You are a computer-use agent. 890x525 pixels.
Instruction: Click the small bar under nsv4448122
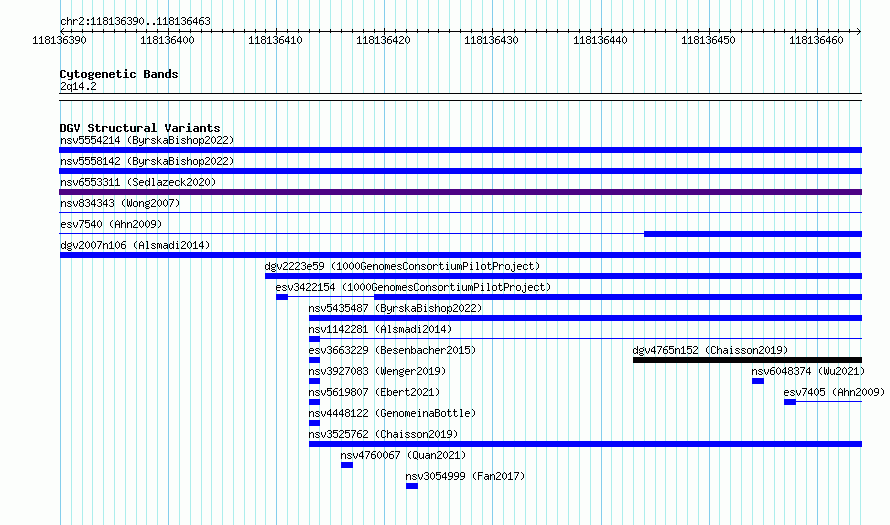click(314, 423)
